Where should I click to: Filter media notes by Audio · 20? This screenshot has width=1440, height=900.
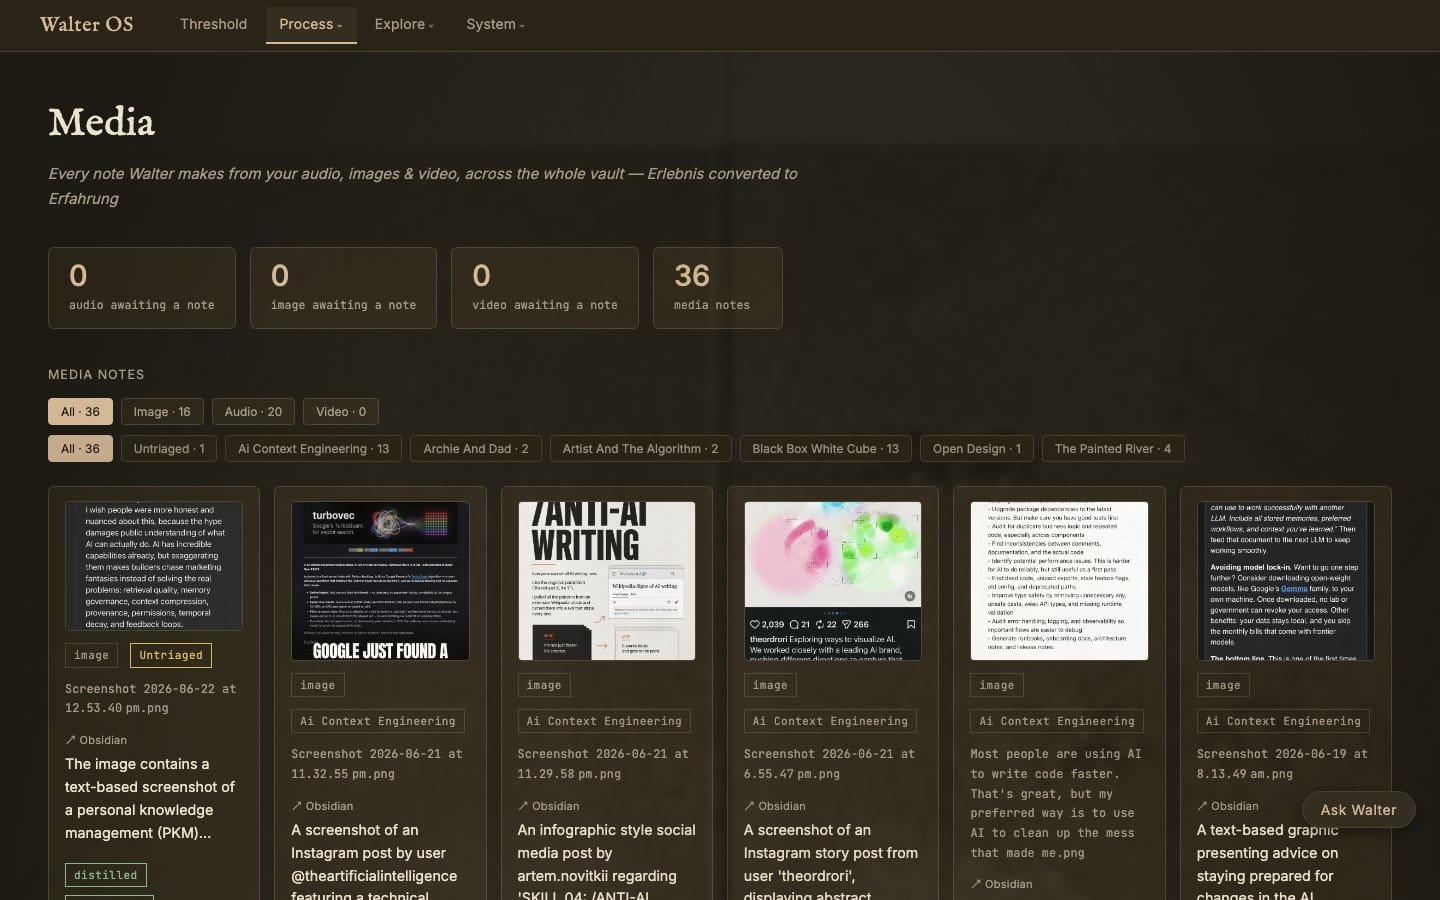point(253,412)
